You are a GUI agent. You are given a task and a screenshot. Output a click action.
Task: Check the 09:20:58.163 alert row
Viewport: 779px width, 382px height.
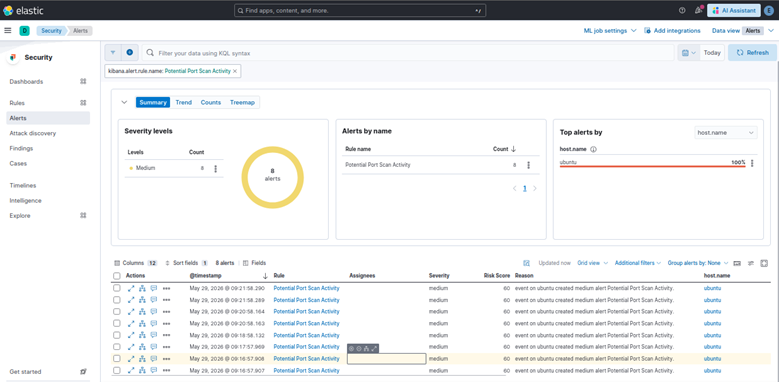coord(116,323)
